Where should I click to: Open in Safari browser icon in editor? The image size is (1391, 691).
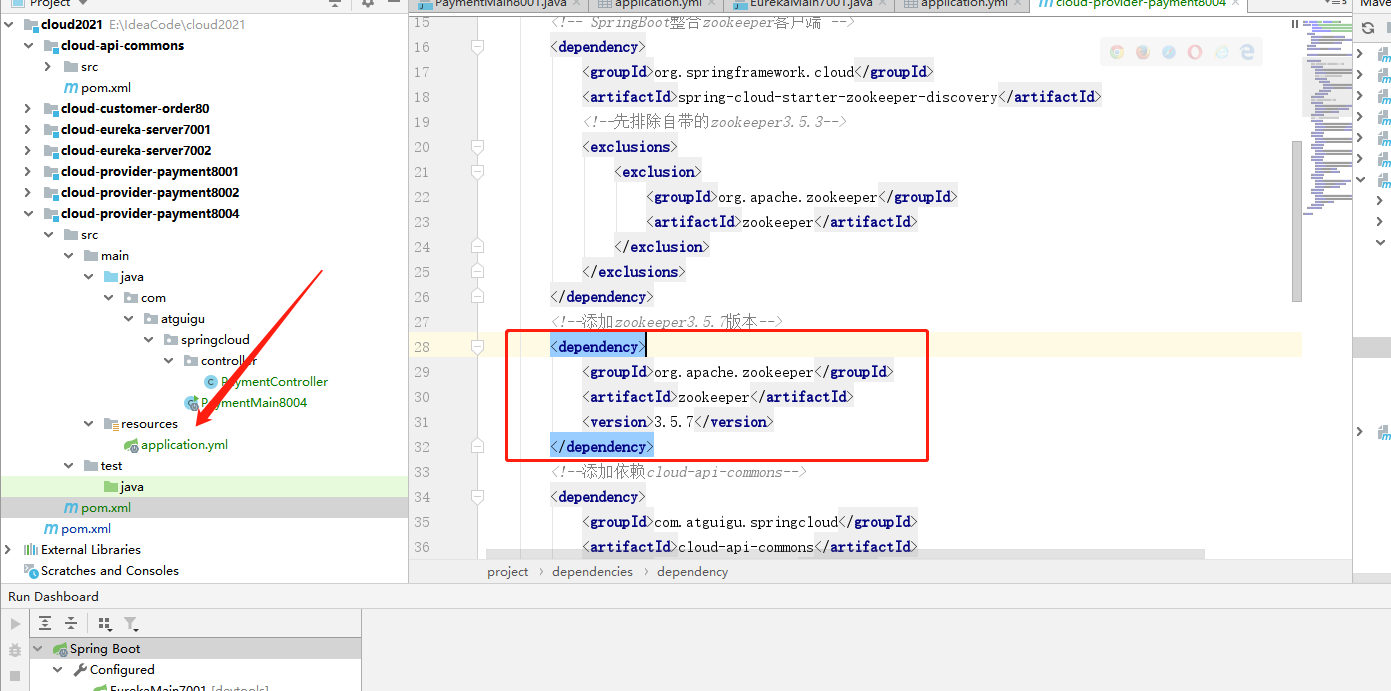point(1168,52)
